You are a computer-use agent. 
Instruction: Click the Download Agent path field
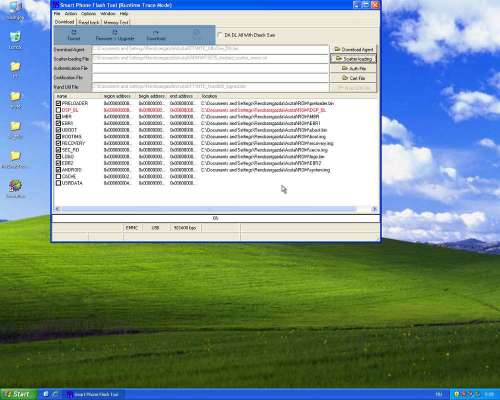210,49
